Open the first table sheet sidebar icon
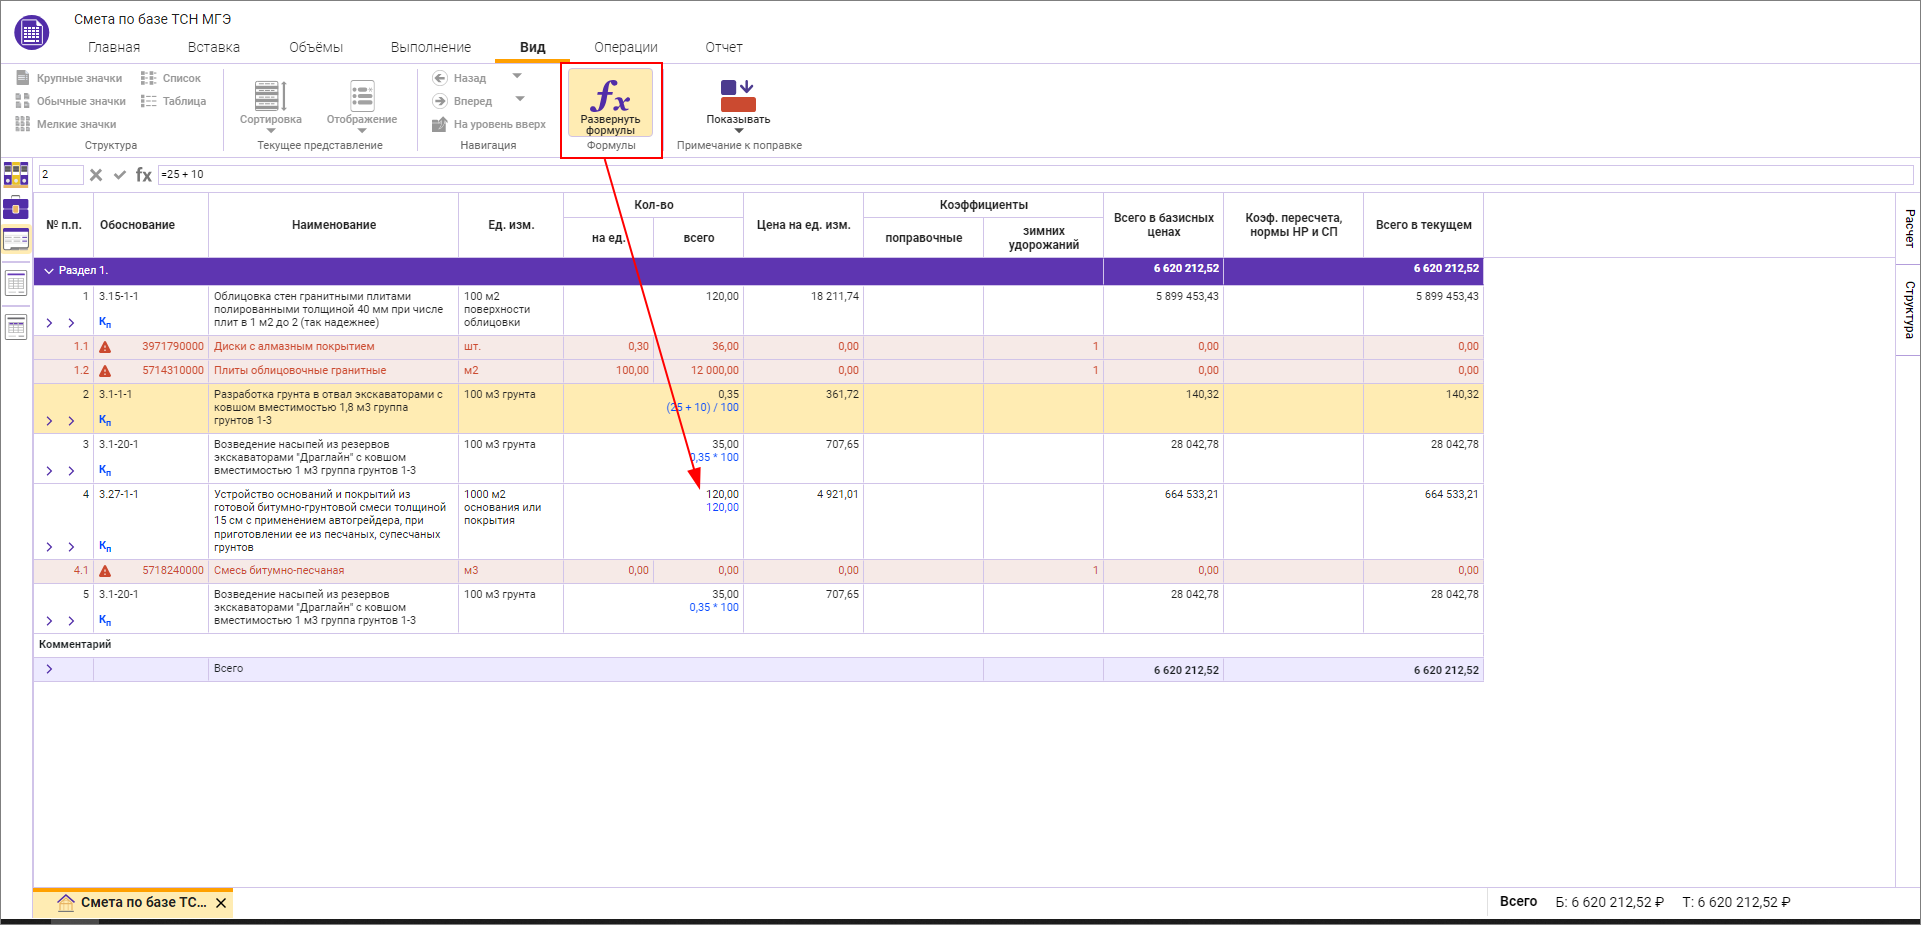Viewport: 1921px width, 925px height. click(x=16, y=283)
